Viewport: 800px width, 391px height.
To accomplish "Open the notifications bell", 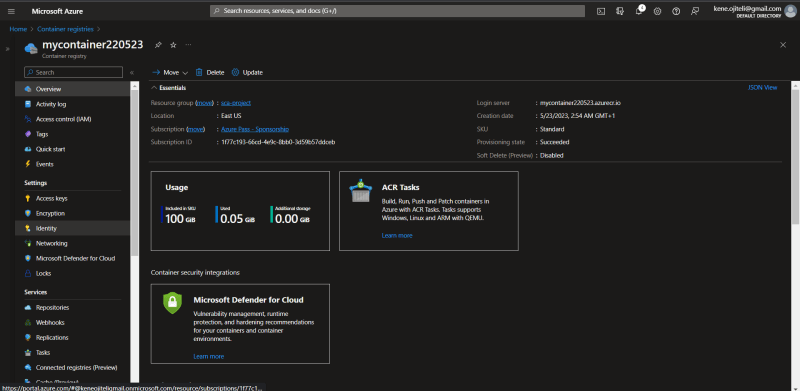I will [x=639, y=11].
